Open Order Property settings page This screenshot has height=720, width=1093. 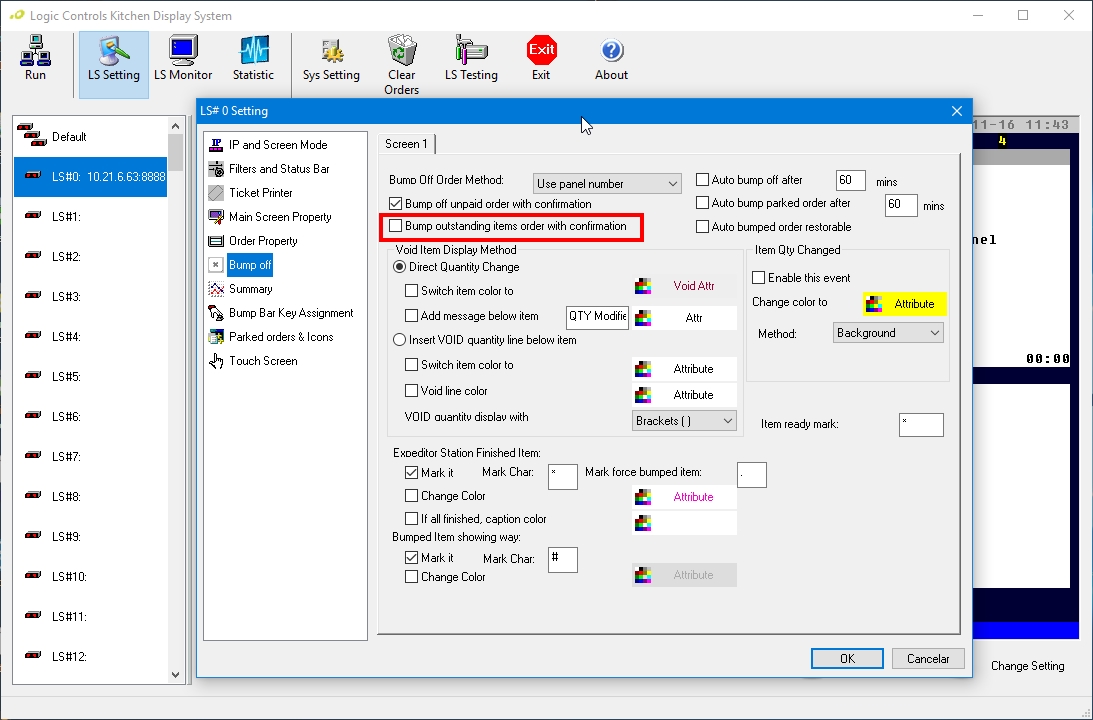point(253,240)
